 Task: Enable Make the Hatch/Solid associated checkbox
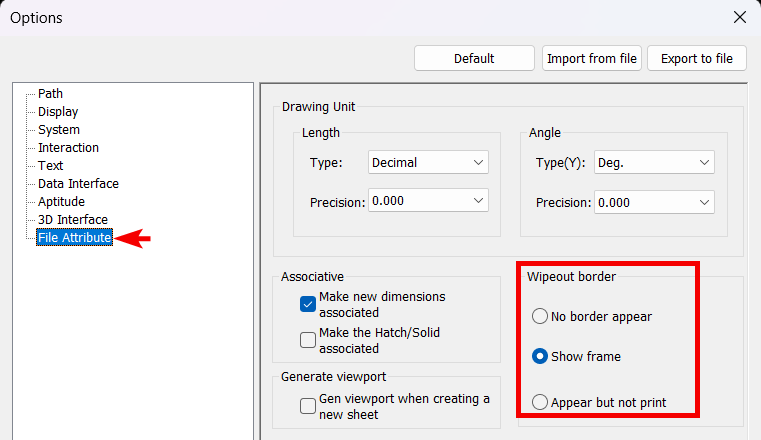308,340
